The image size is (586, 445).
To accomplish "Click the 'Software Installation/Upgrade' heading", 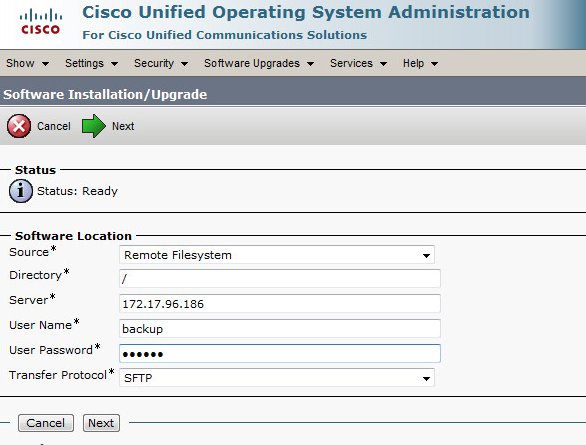I will pyautogui.click(x=105, y=95).
